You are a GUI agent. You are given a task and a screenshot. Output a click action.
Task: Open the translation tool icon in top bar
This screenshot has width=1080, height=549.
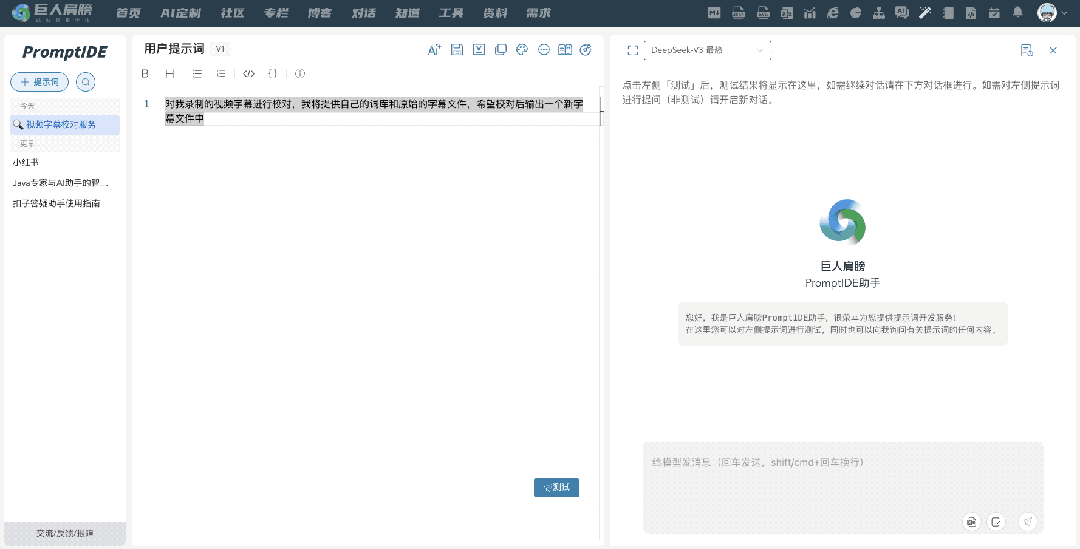[x=787, y=12]
